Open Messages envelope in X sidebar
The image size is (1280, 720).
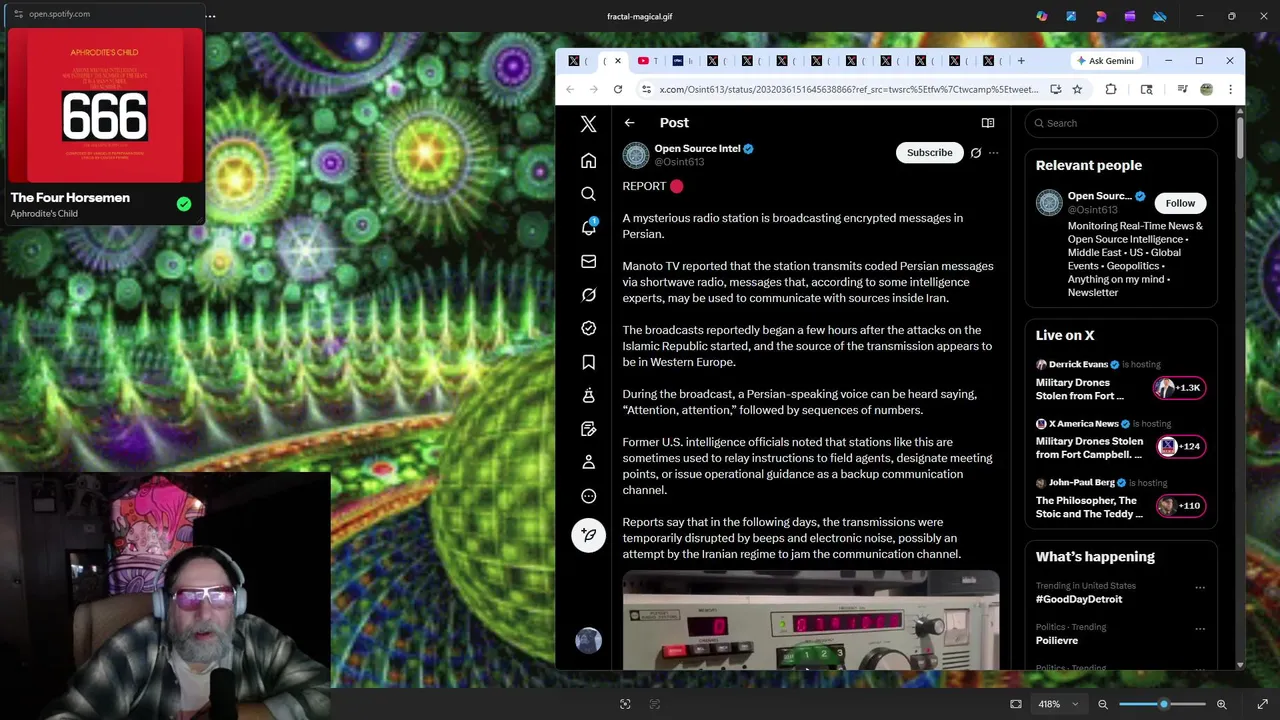tap(588, 261)
